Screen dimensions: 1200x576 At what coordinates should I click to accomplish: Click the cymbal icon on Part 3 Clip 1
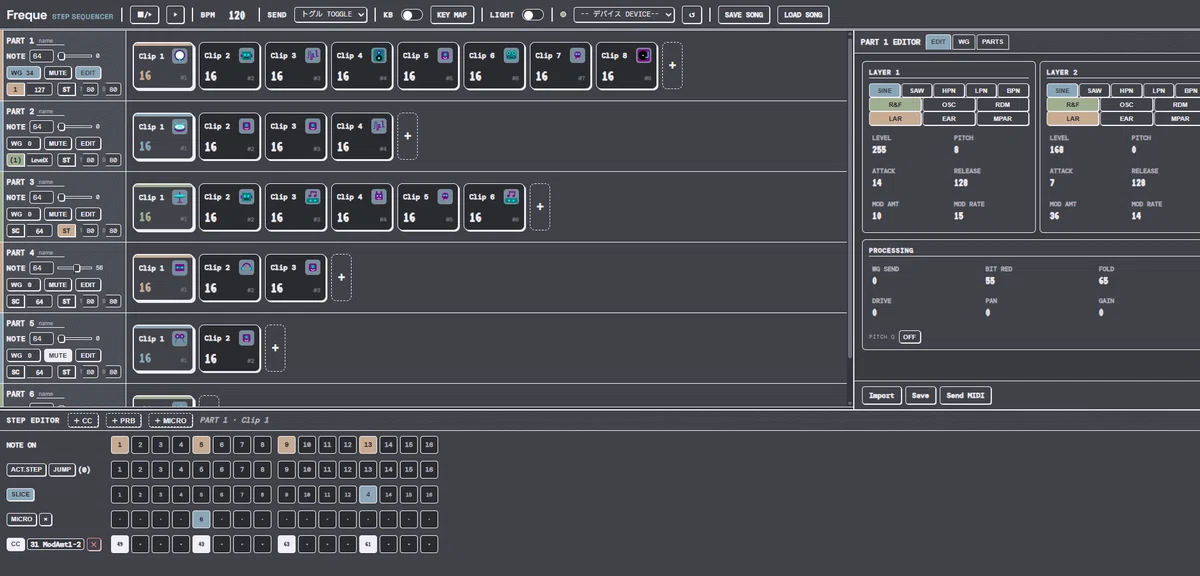tap(179, 197)
